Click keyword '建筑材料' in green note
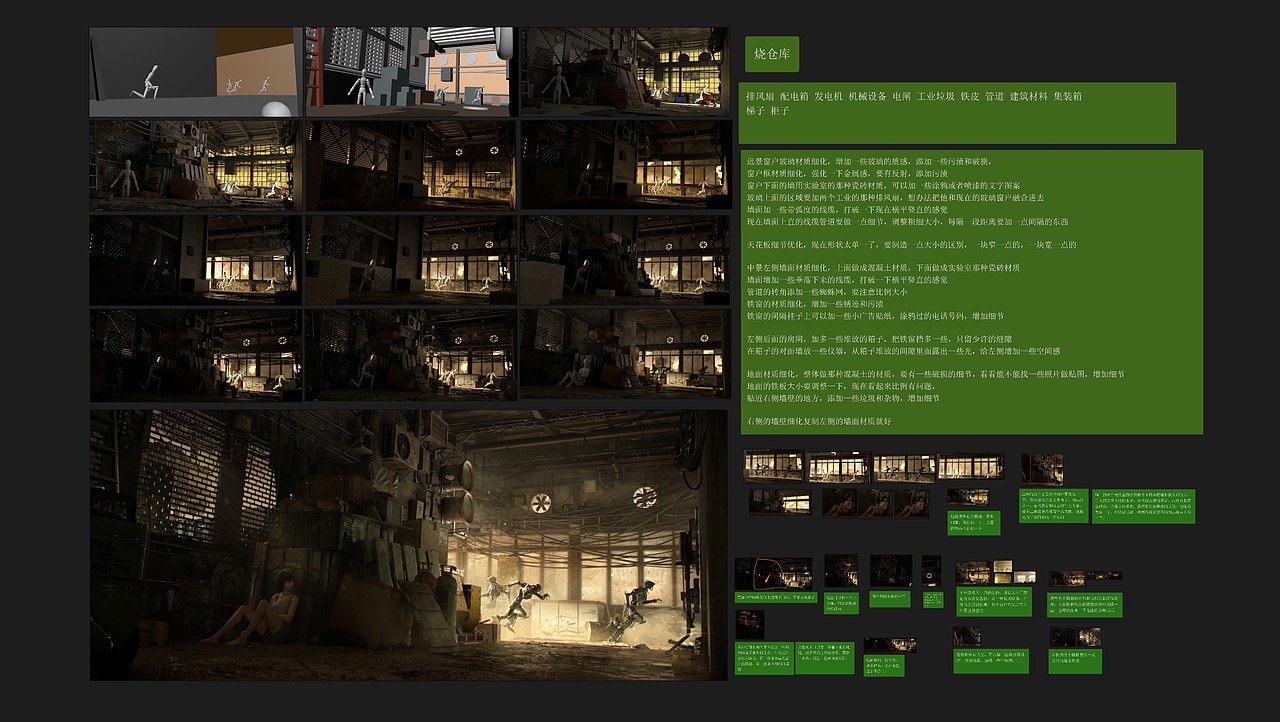Viewport: 1280px width, 722px height. (1029, 97)
